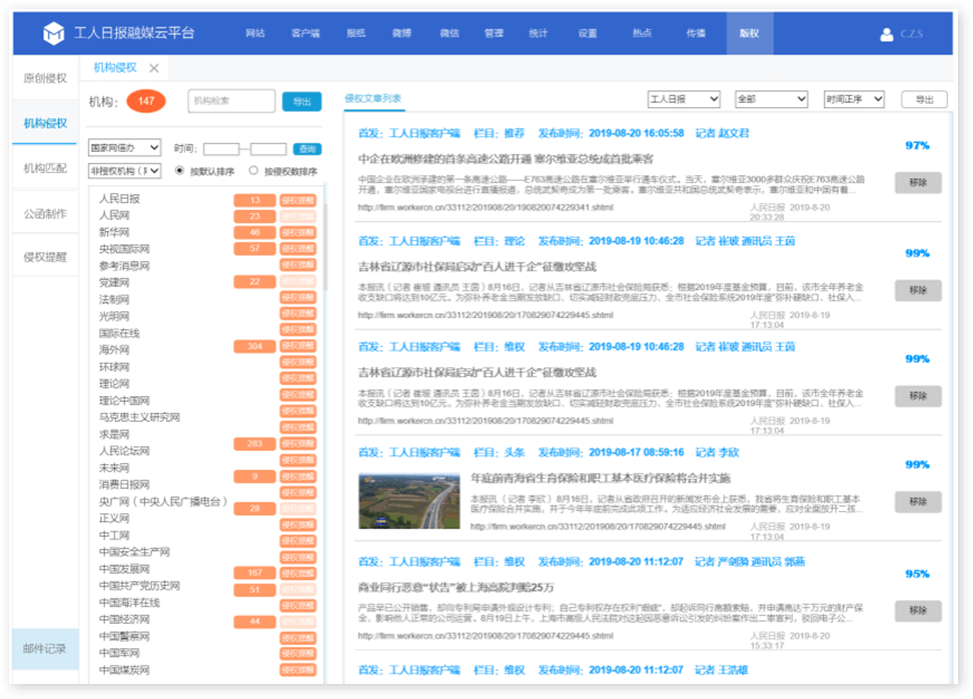Open the 网站 menu
Viewport: 973px width, 699px height.
tap(255, 34)
